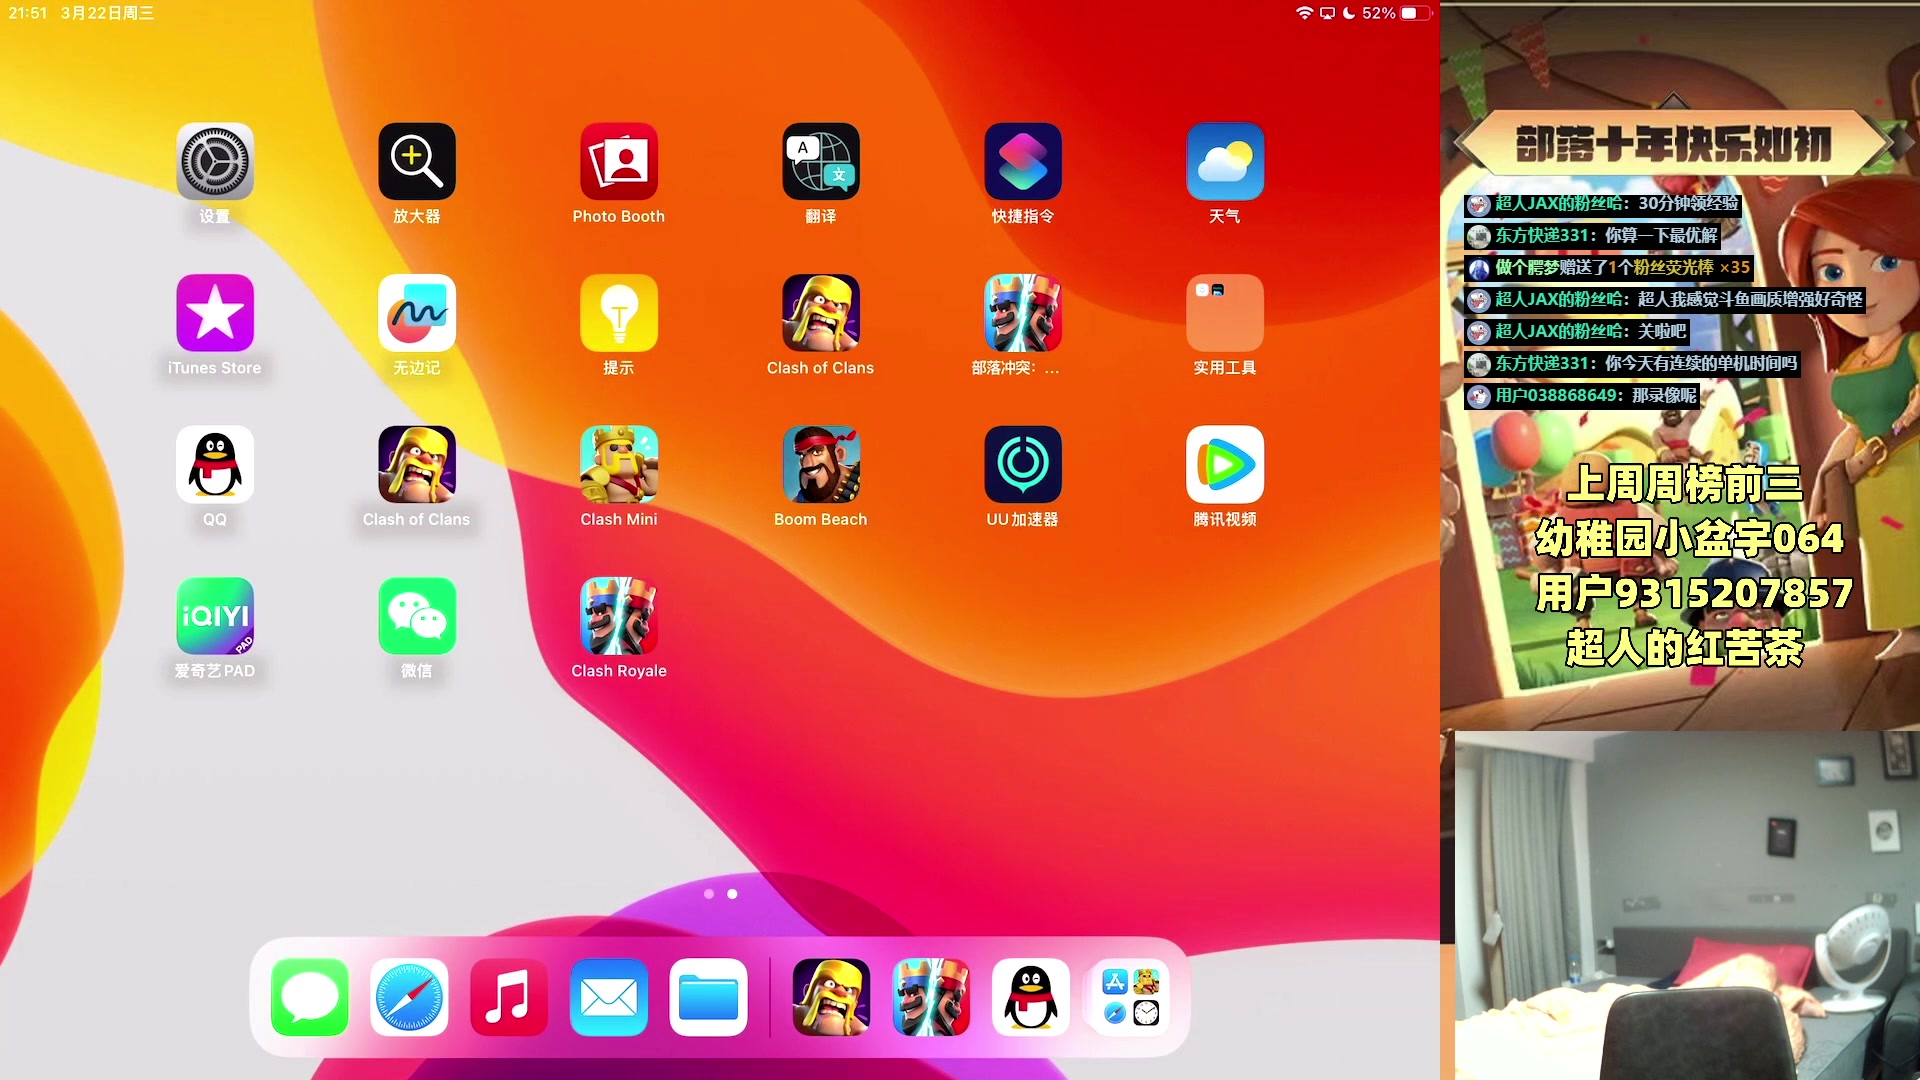Click the name 用户9315207857
Viewport: 1920px width, 1080px height.
click(1694, 593)
